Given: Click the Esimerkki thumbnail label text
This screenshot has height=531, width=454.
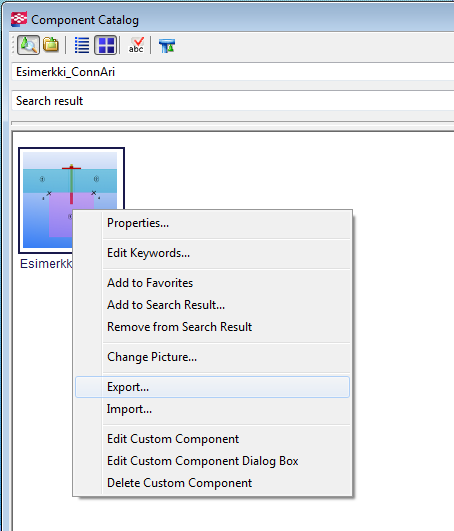Looking at the screenshot, I should pyautogui.click(x=46, y=263).
